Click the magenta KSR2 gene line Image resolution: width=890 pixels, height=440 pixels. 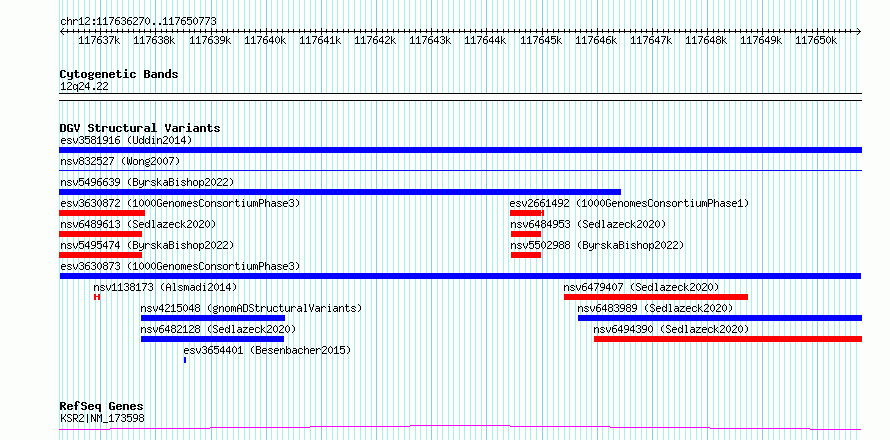point(460,427)
